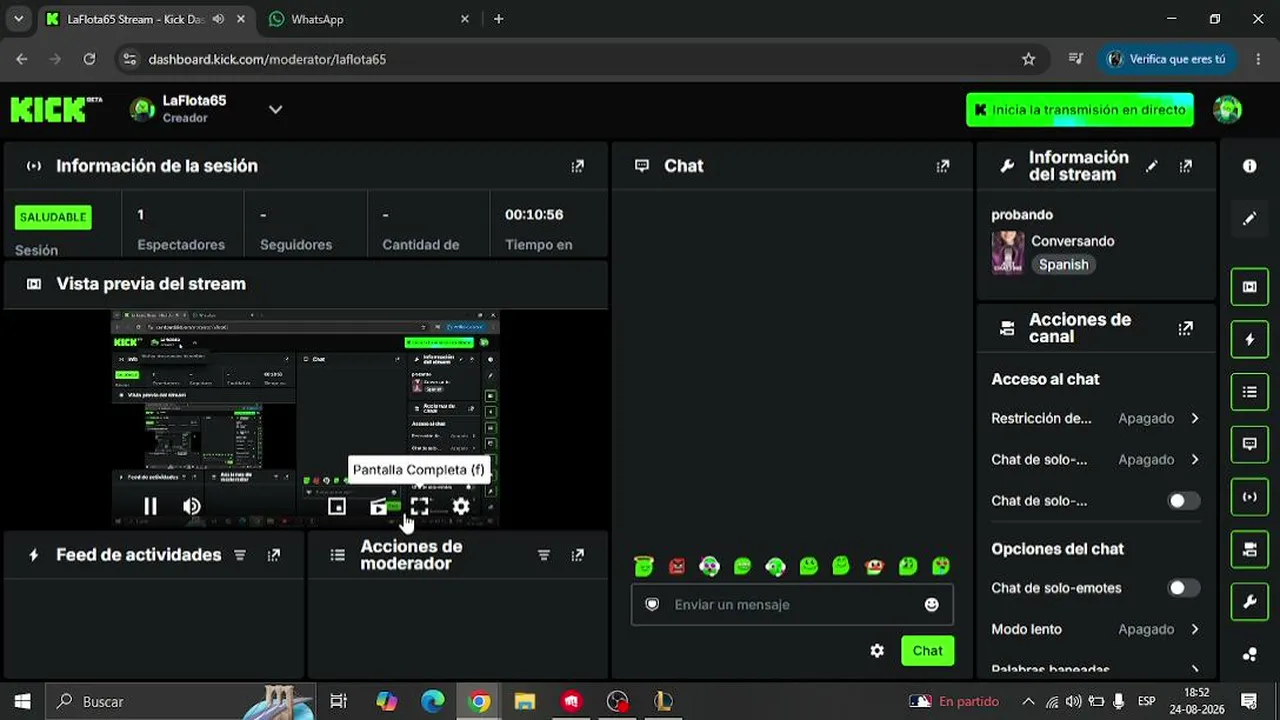Click Inicia la transmisión en directo button
The height and width of the screenshot is (720, 1280).
click(1080, 110)
